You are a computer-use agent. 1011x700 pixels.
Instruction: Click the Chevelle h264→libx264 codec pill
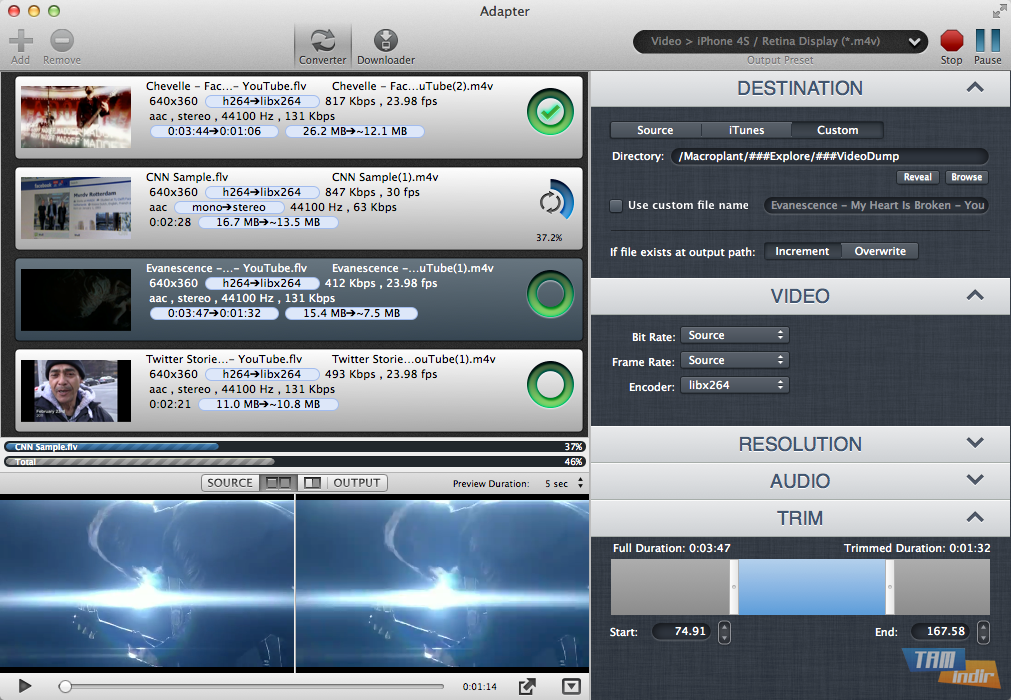262,101
